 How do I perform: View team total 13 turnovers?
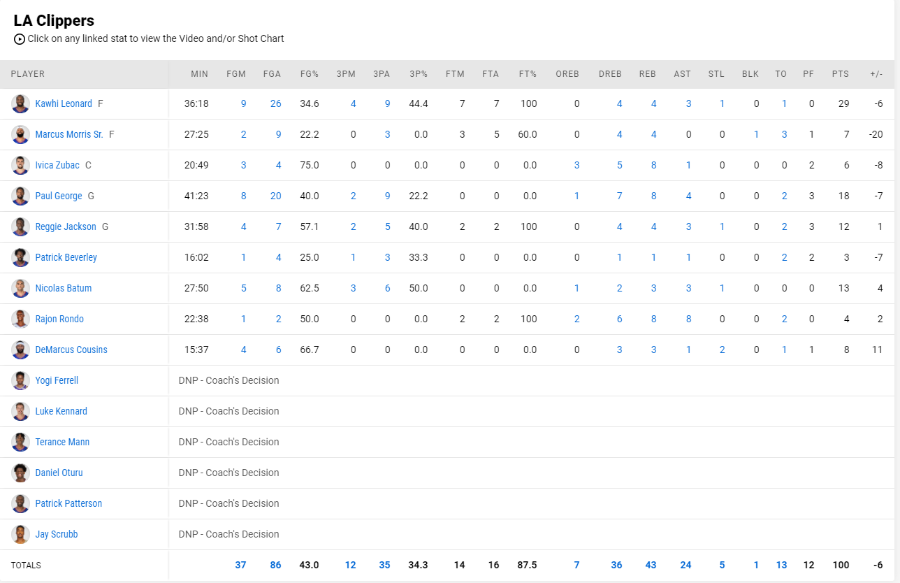(x=781, y=565)
